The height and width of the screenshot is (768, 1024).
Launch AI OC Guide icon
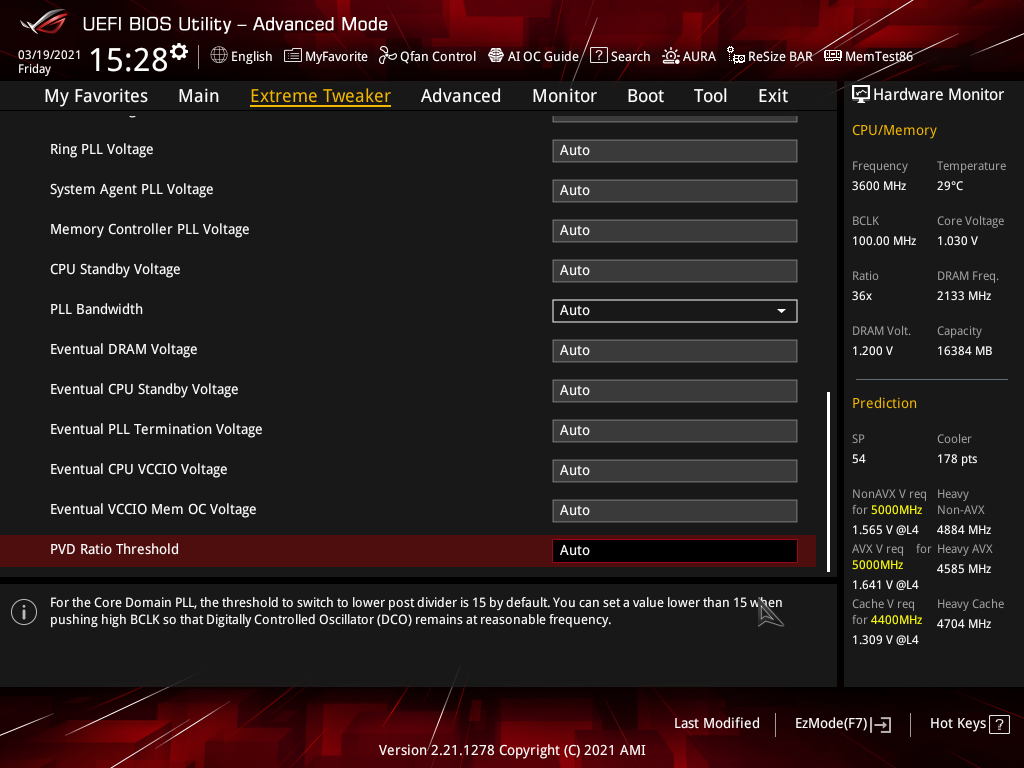(x=496, y=56)
